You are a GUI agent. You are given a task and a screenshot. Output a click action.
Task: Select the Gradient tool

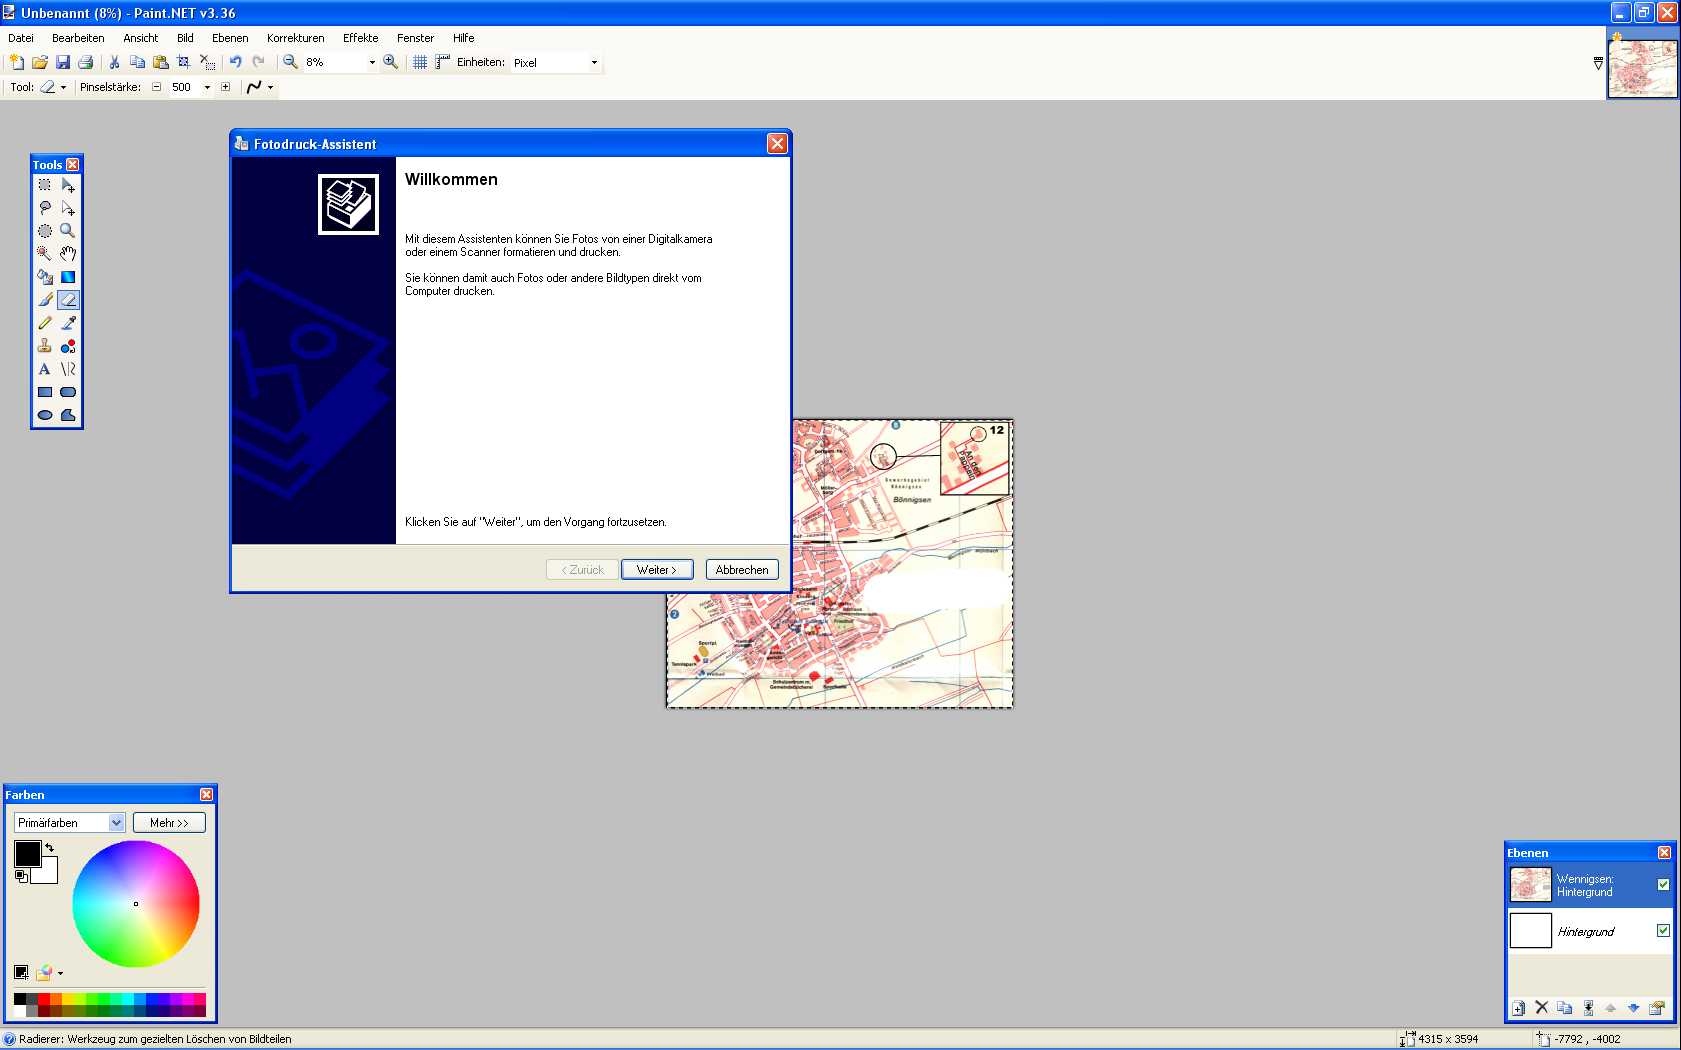coord(68,277)
